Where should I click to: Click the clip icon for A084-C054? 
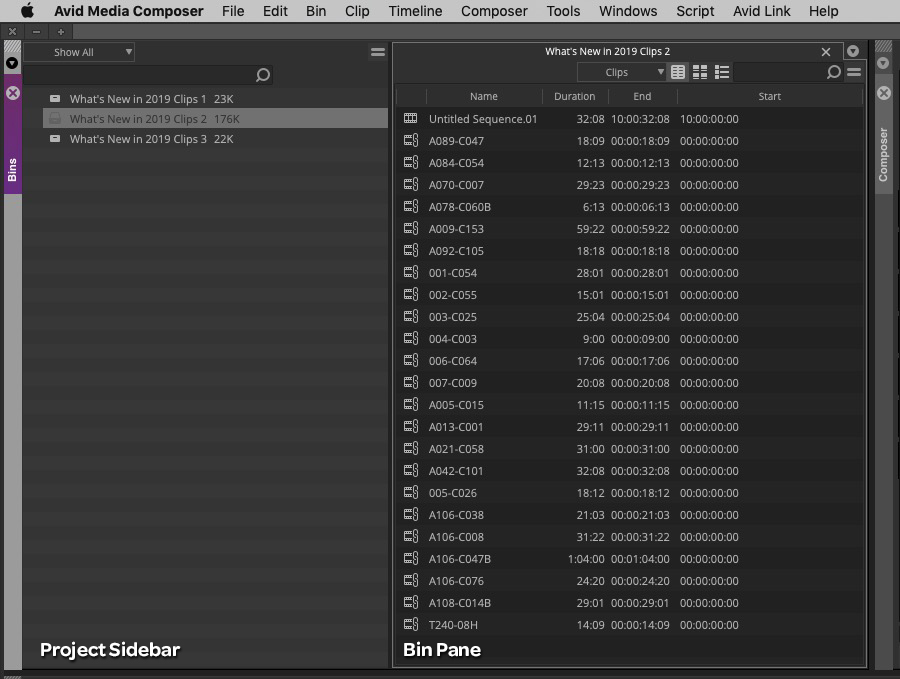[x=410, y=162]
